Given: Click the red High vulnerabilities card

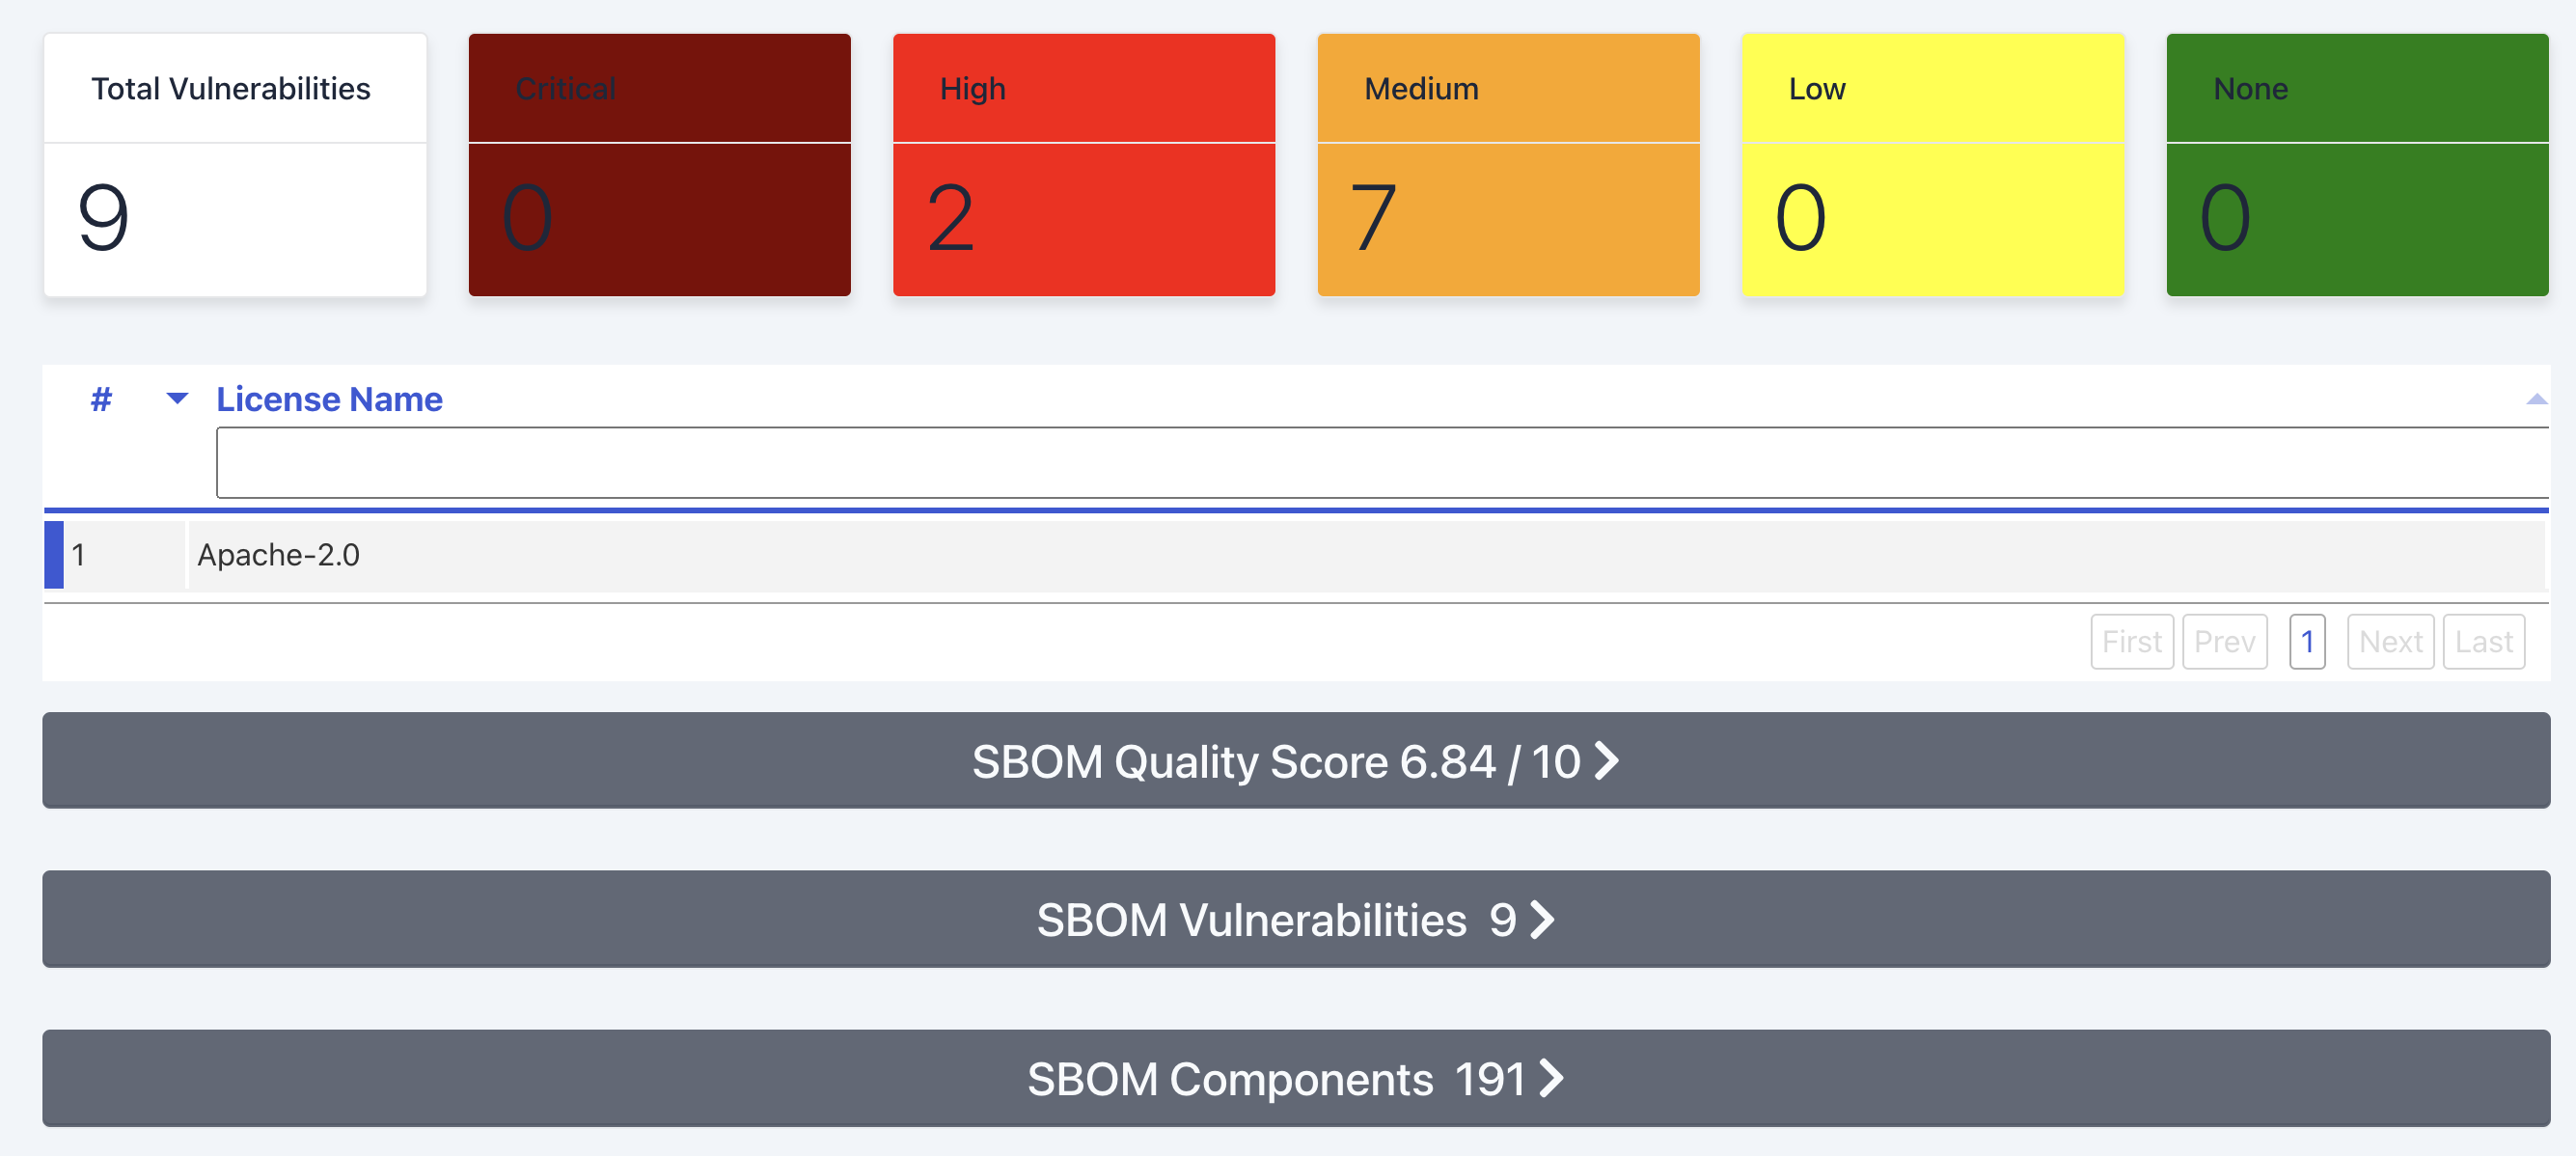Looking at the screenshot, I should point(1083,165).
